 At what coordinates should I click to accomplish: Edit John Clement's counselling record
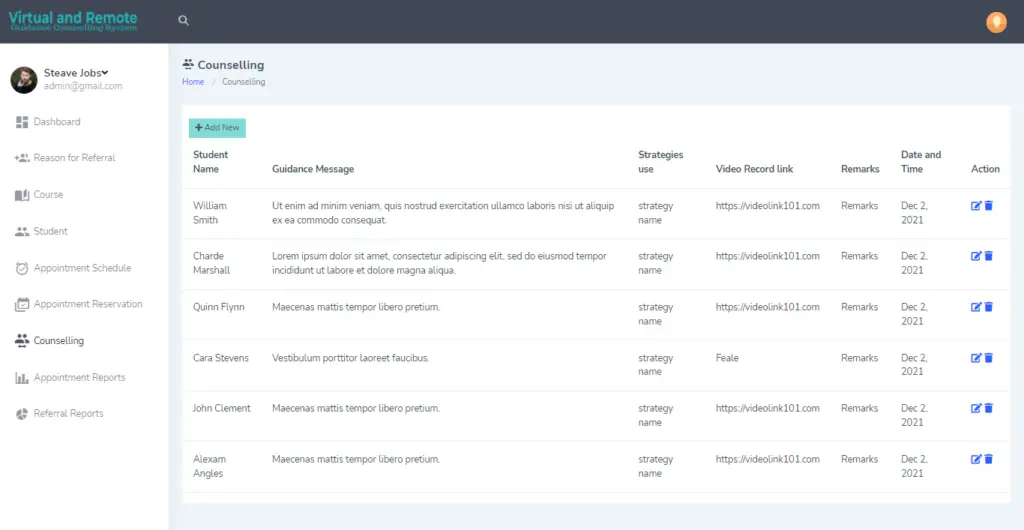(x=976, y=408)
